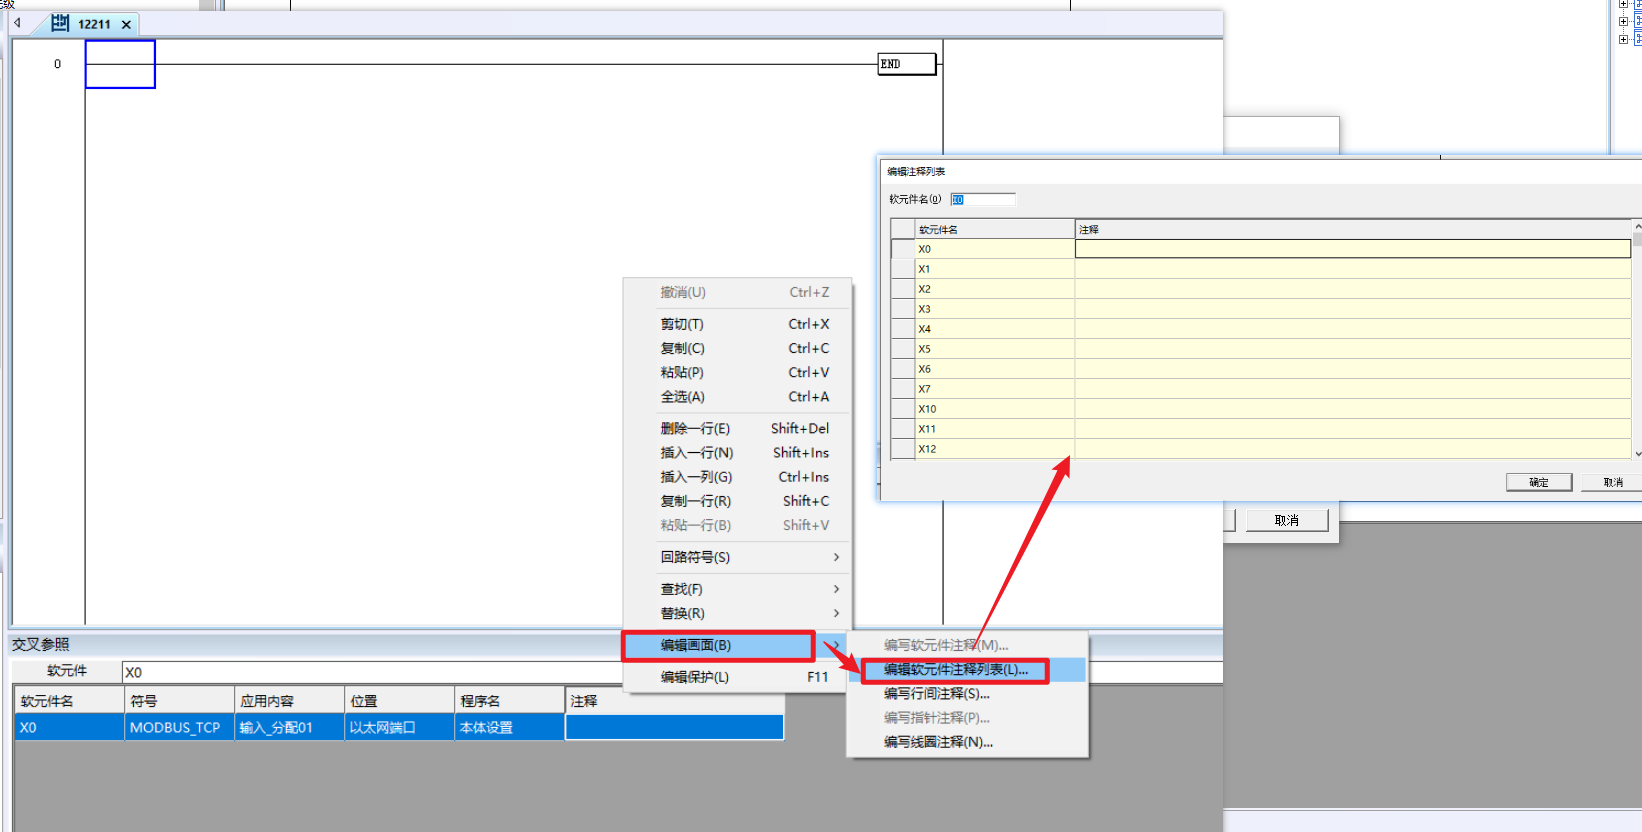The width and height of the screenshot is (1642, 832).
Task: Choose 编写线圈注释(N) menu entry
Action: coord(938,742)
